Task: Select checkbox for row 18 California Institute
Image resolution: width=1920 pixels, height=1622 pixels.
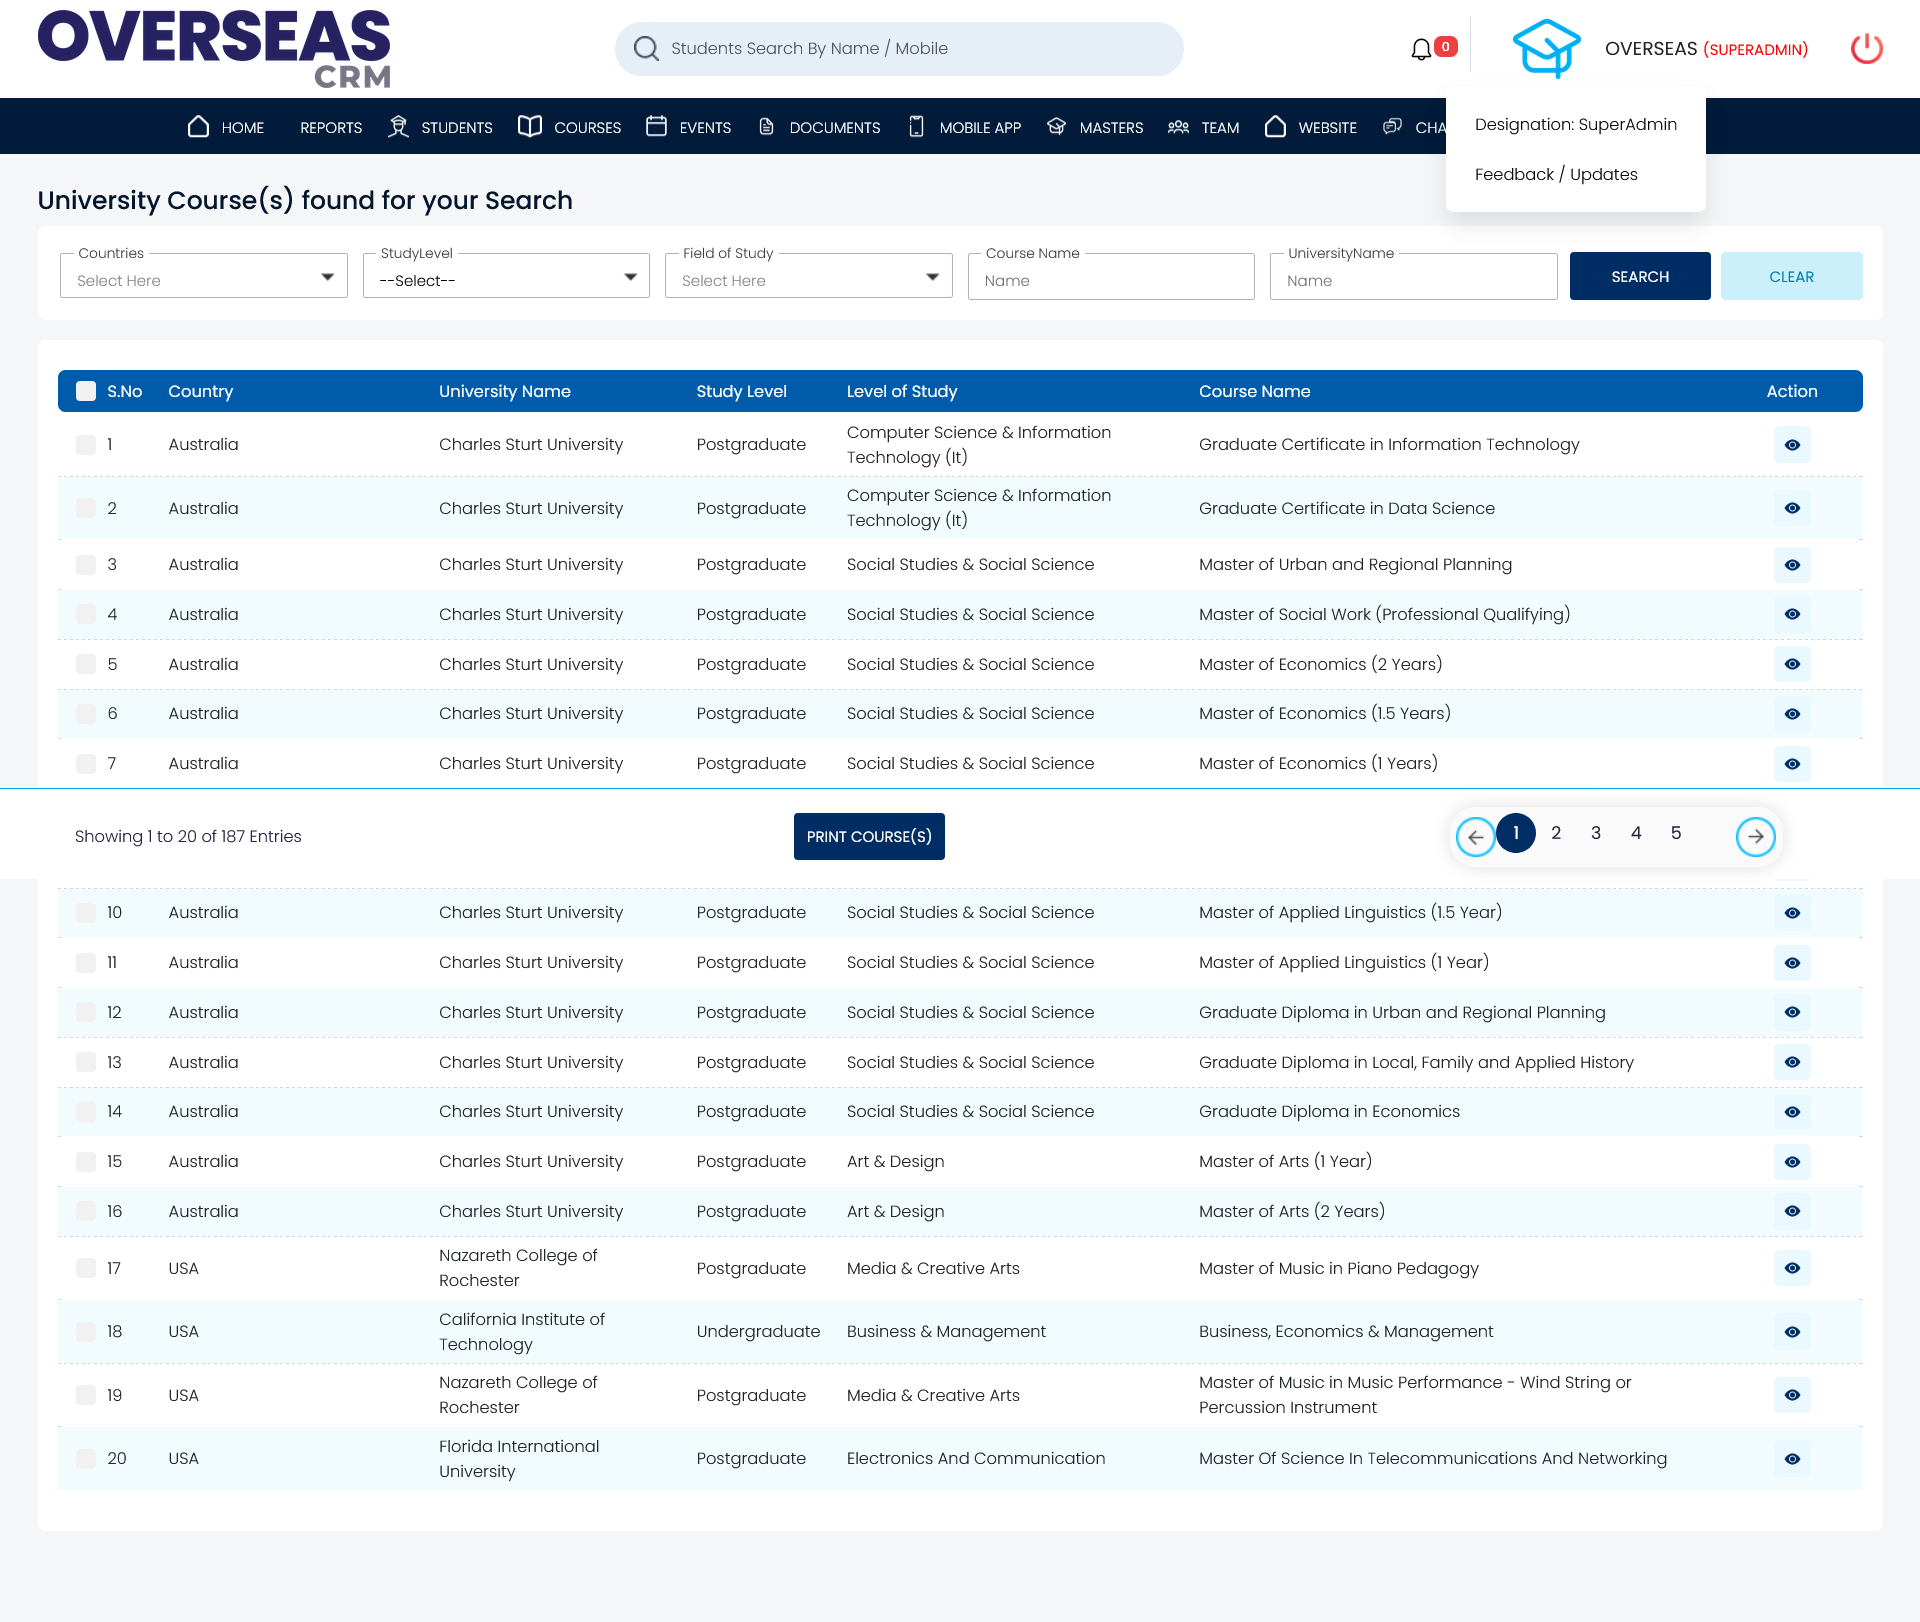Action: coord(87,1332)
